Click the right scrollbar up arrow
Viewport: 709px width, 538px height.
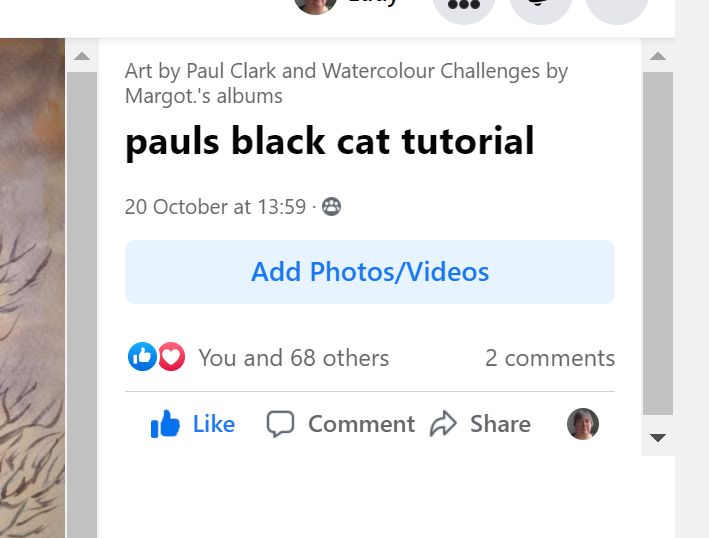click(x=657, y=56)
